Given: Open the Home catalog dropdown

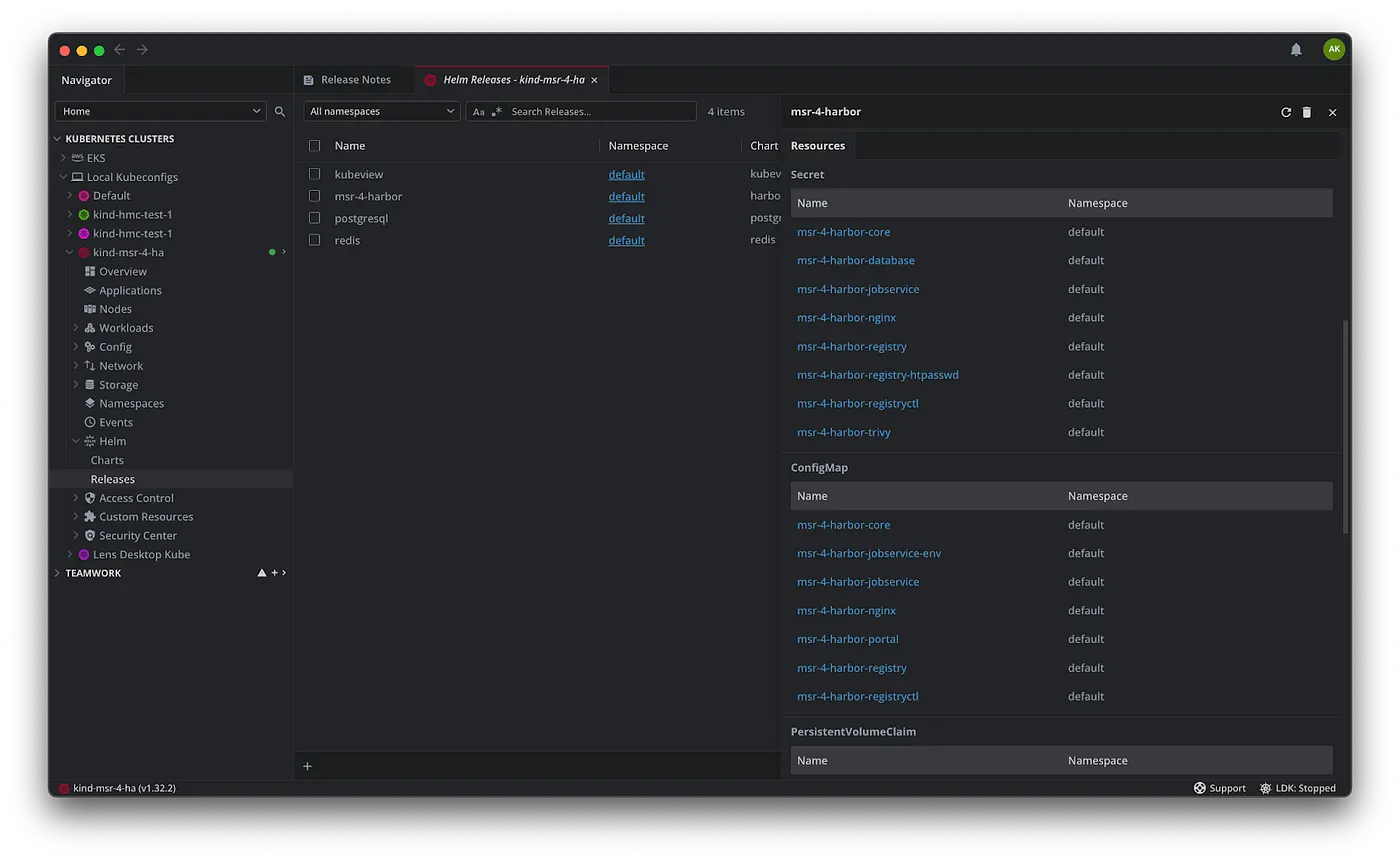Looking at the screenshot, I should tap(160, 111).
